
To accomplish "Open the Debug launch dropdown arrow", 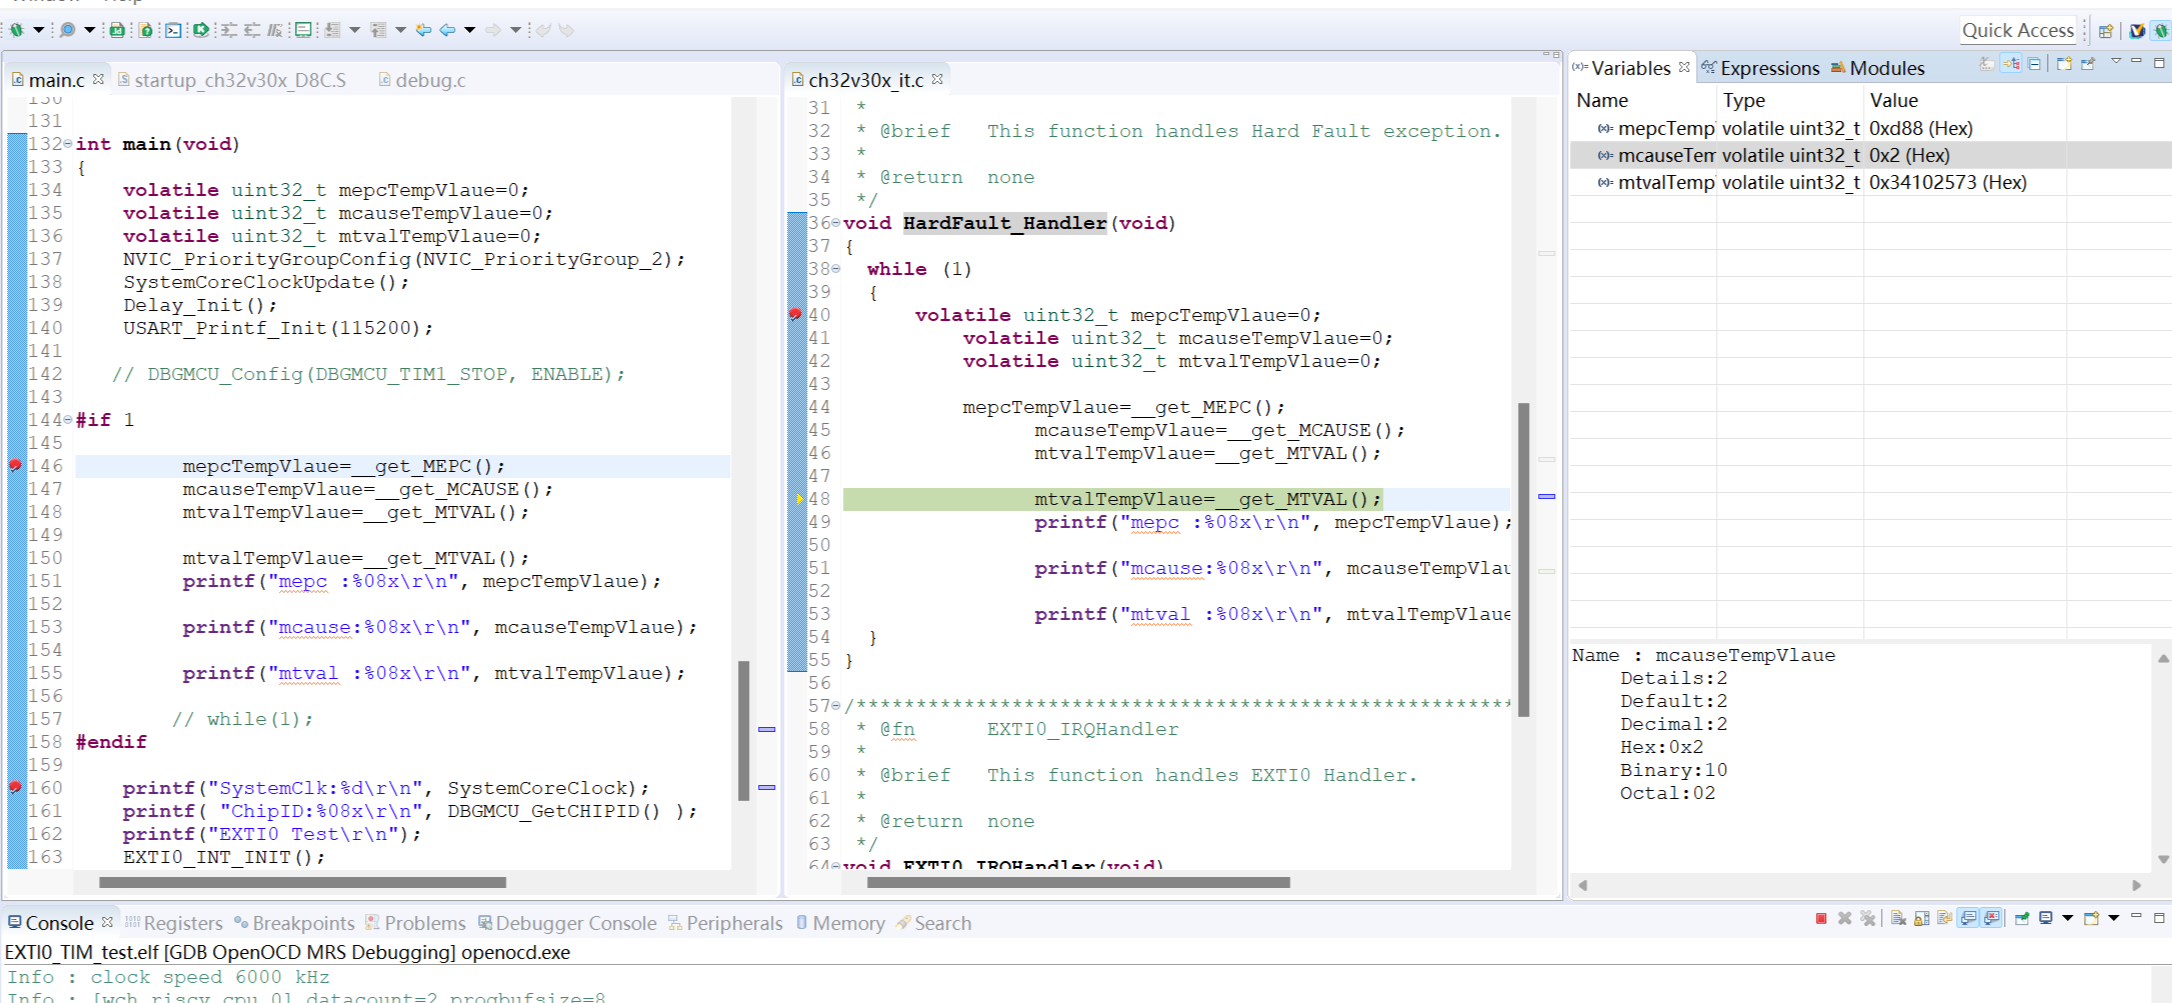I will click(x=39, y=30).
